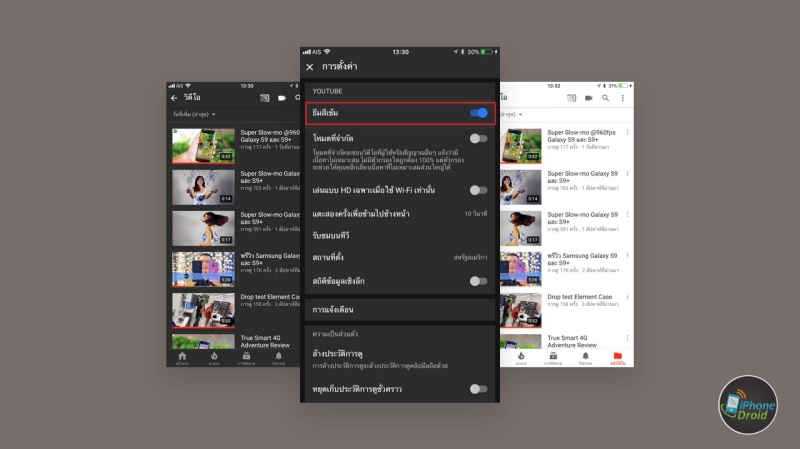800x449 pixels.
Task: Open the รีวิว Samsung Galaxy S9 thumbnail, light phone
Action: coord(521,269)
